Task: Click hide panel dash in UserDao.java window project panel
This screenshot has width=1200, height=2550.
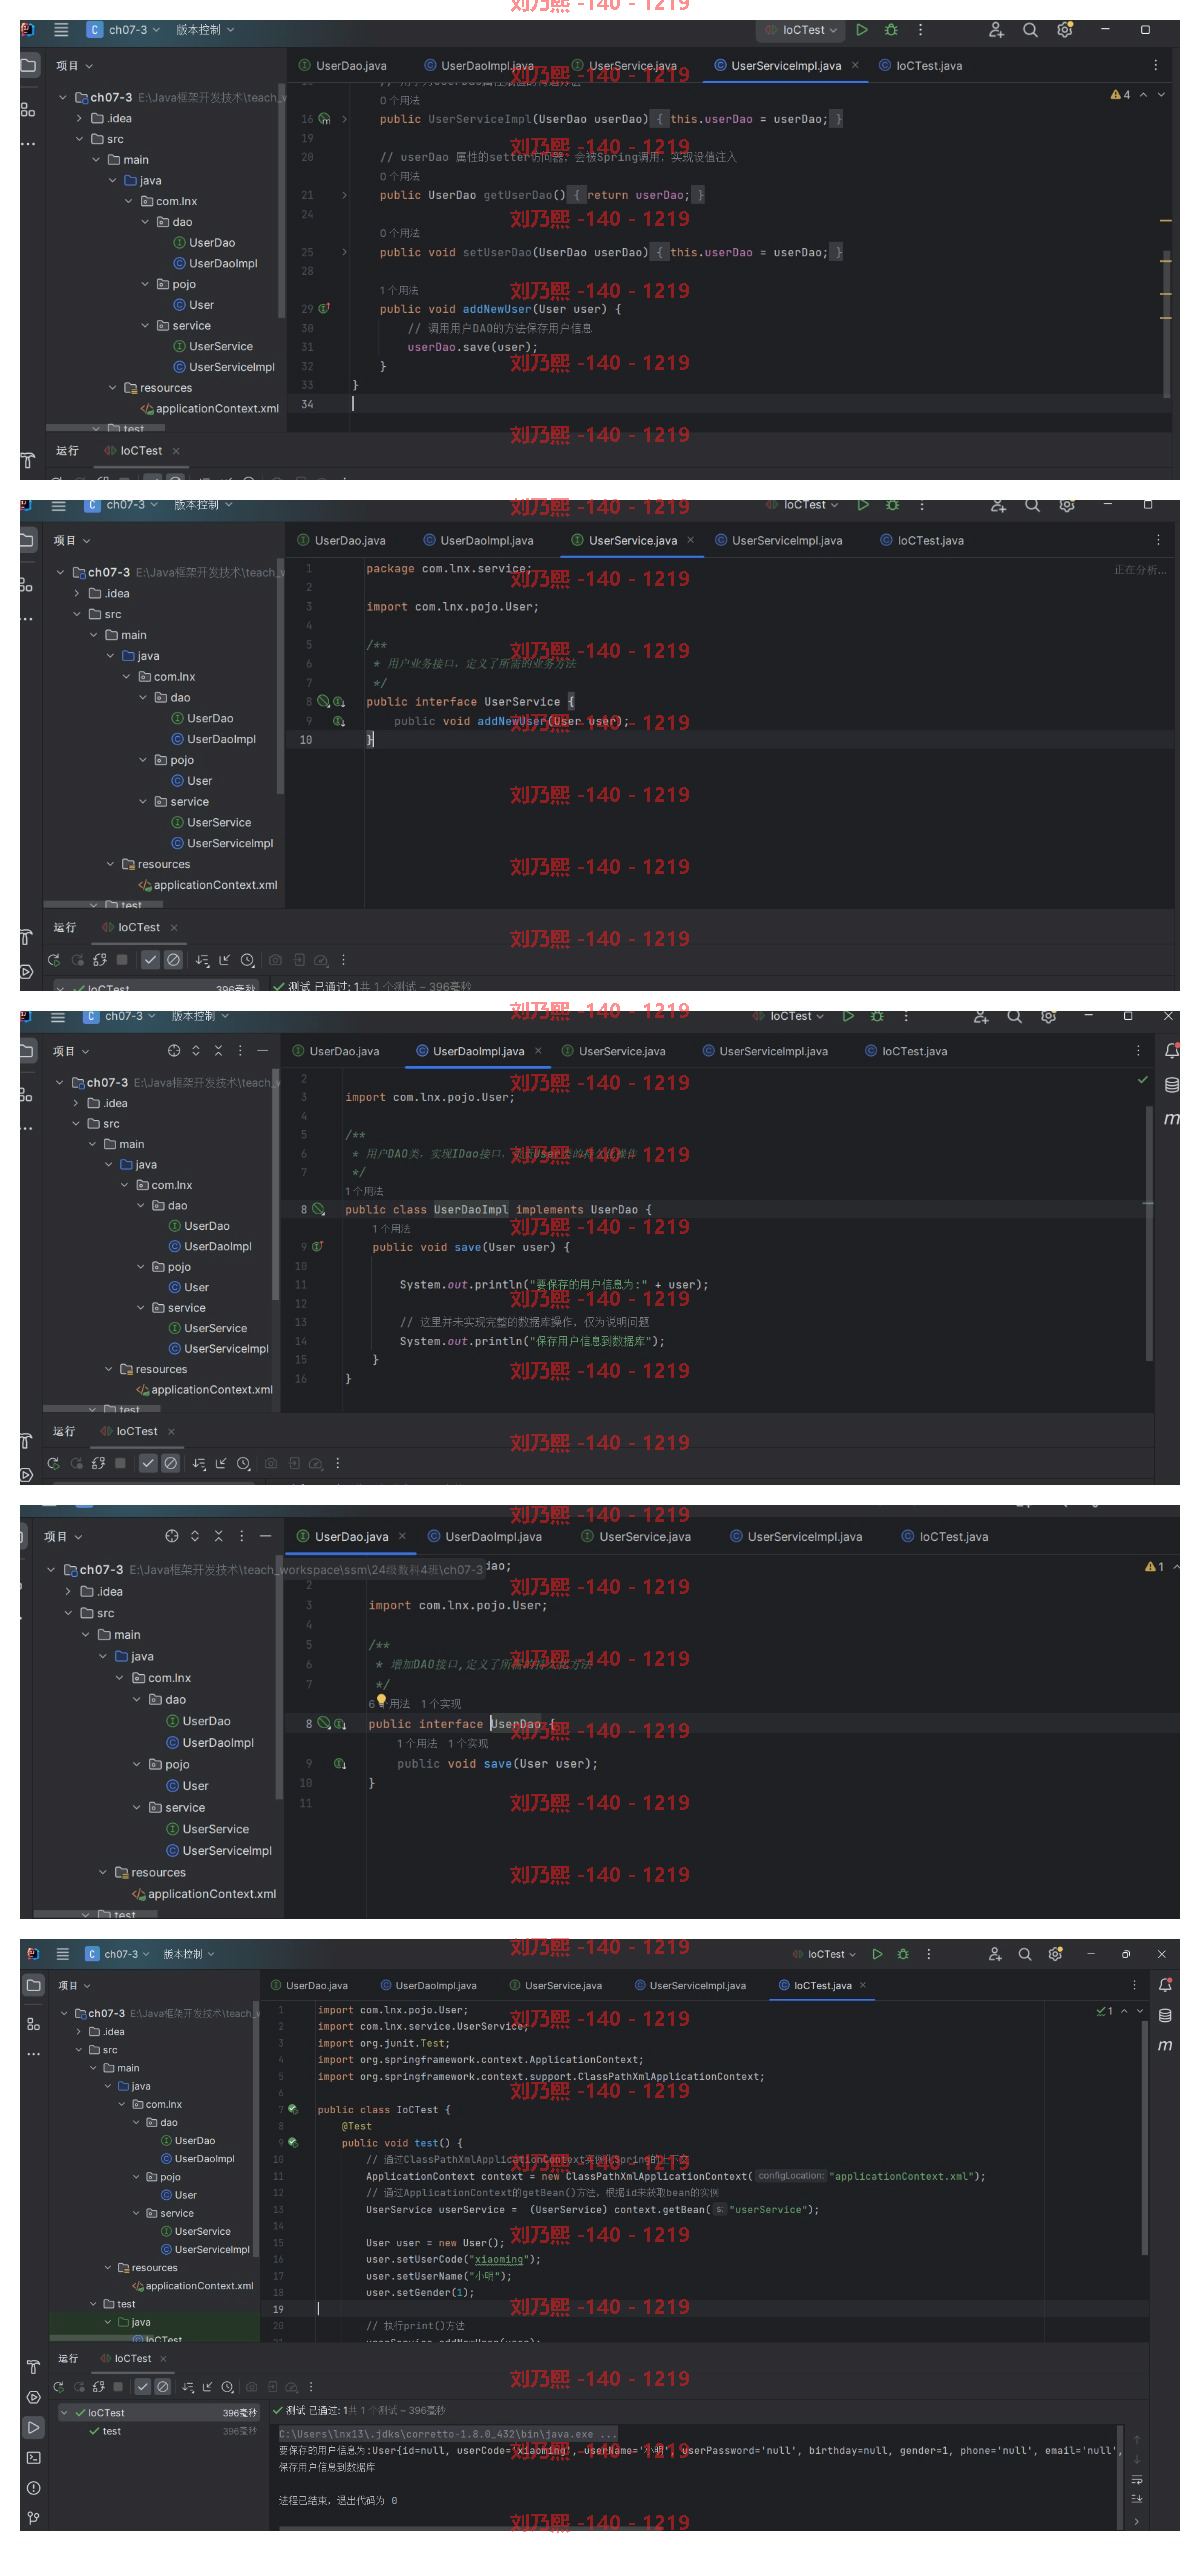Action: [x=265, y=1536]
